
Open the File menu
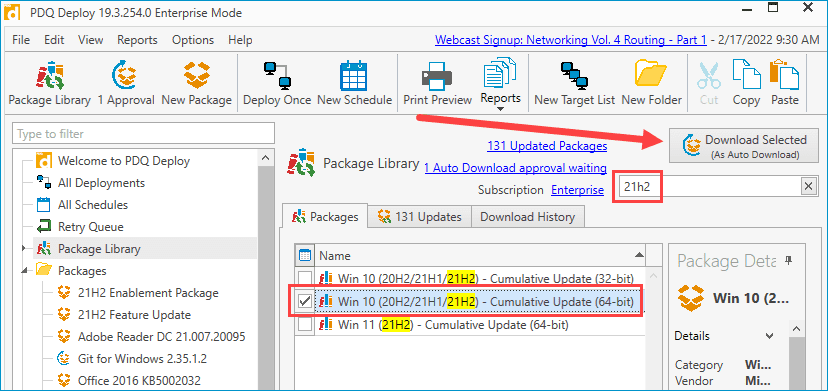[x=21, y=40]
